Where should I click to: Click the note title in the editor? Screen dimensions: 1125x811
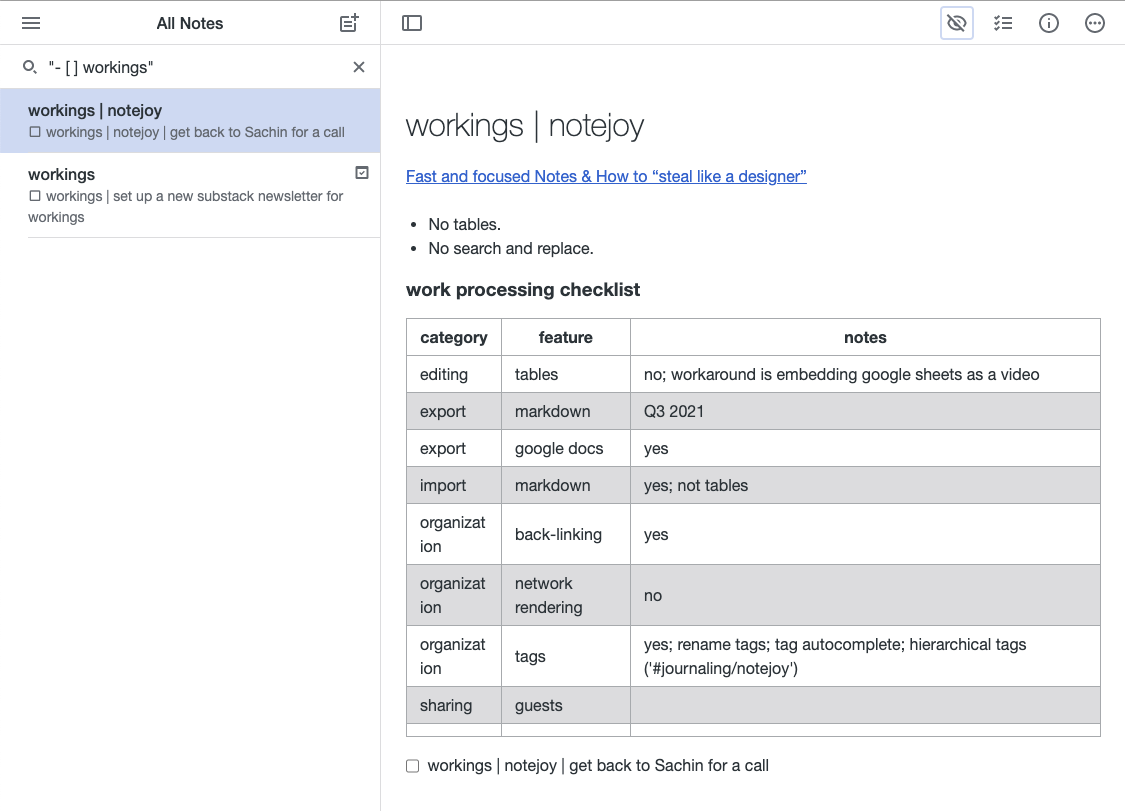click(526, 124)
